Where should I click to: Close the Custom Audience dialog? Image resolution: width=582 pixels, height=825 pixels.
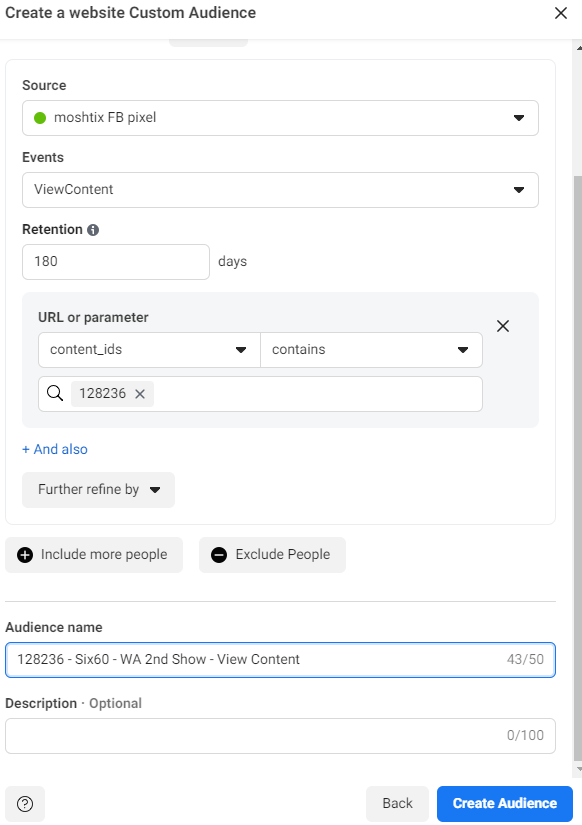point(561,13)
